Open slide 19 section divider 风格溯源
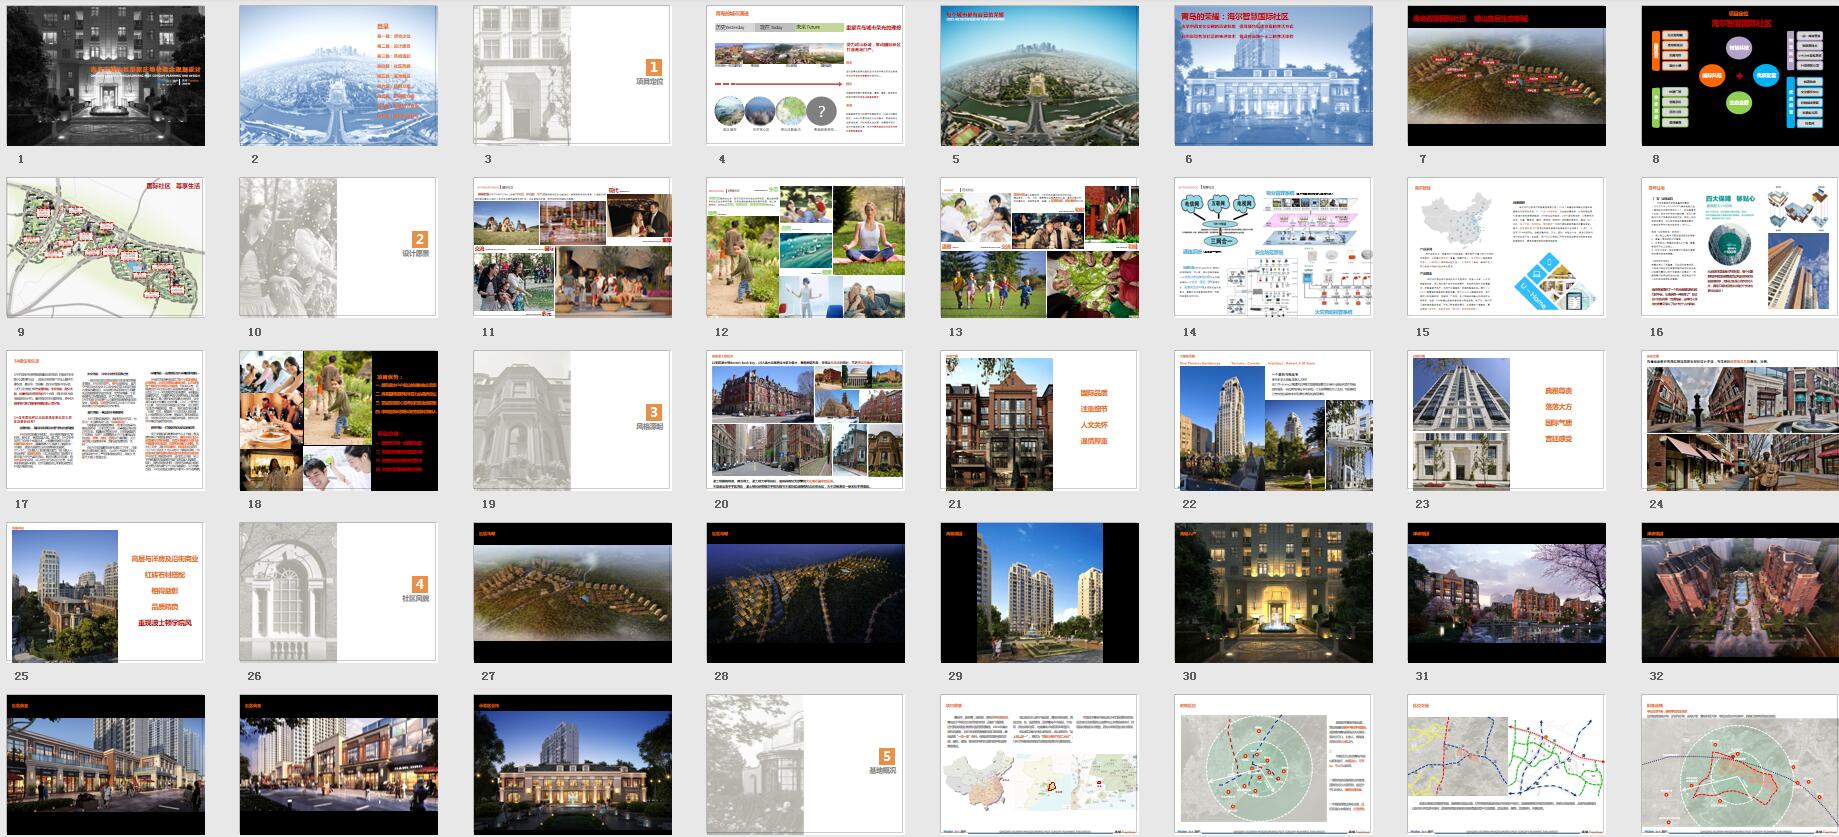The height and width of the screenshot is (837, 1839). [x=572, y=420]
